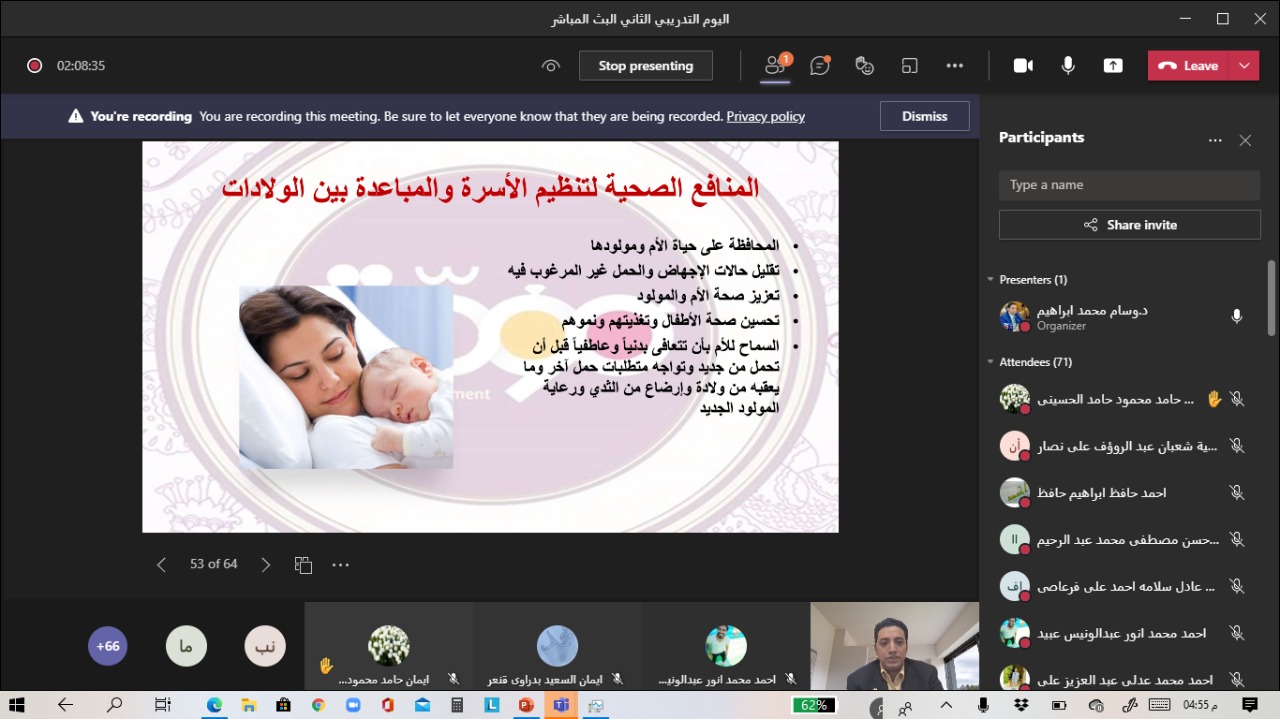Click the Type a name search field
This screenshot has width=1280, height=719.
click(1129, 185)
